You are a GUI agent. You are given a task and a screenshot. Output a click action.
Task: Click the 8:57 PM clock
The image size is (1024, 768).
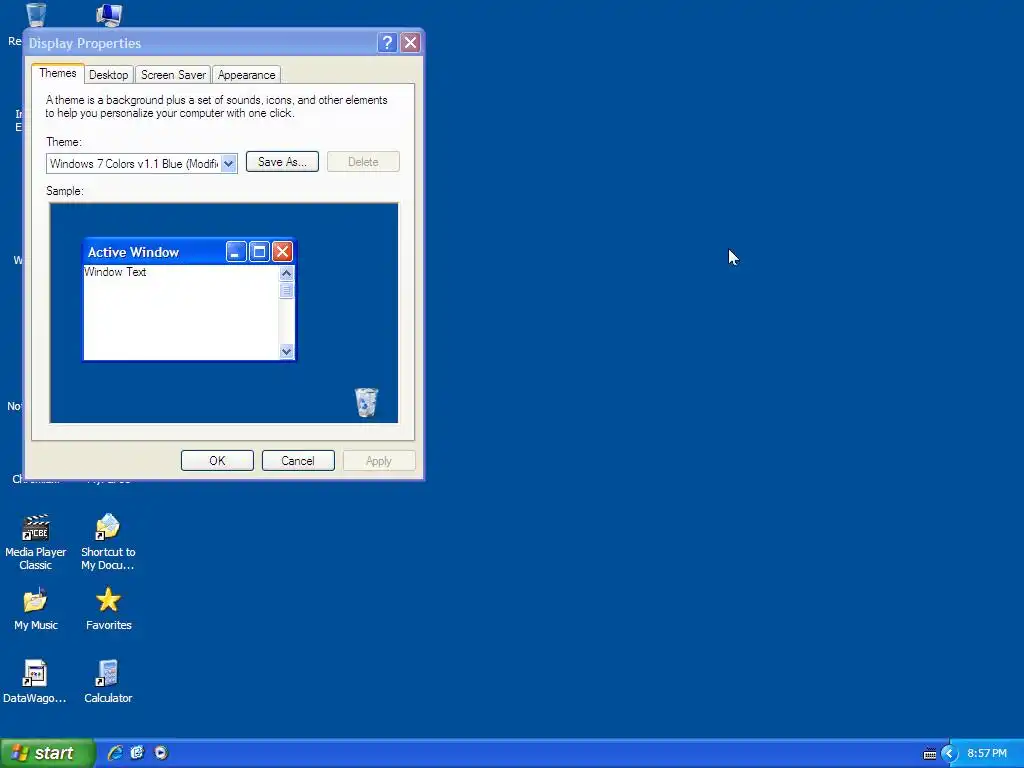click(987, 754)
